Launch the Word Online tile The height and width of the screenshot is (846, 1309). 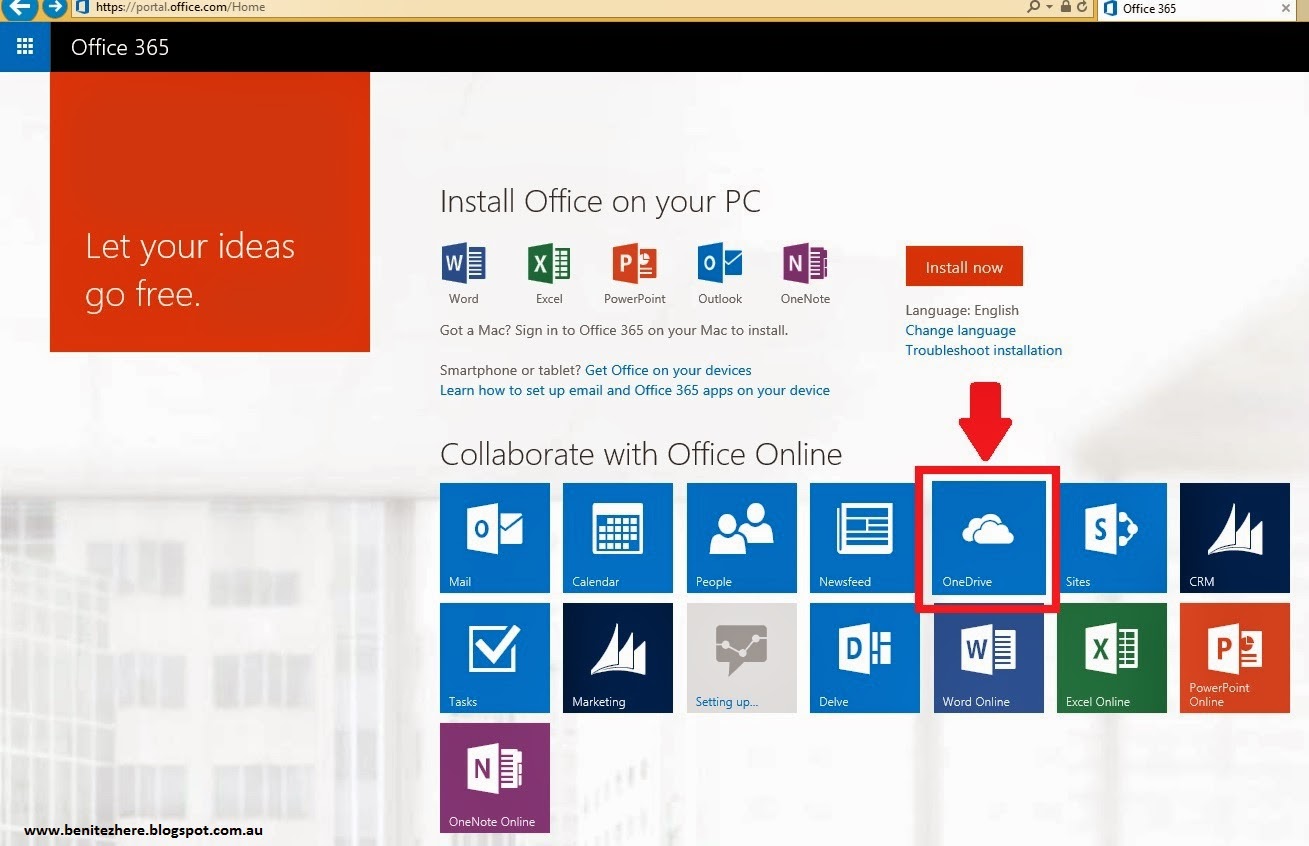click(x=988, y=658)
